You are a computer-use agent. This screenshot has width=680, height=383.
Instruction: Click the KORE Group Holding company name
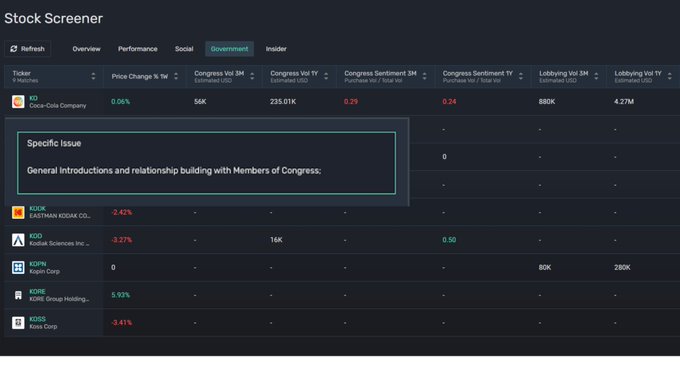tap(59, 299)
